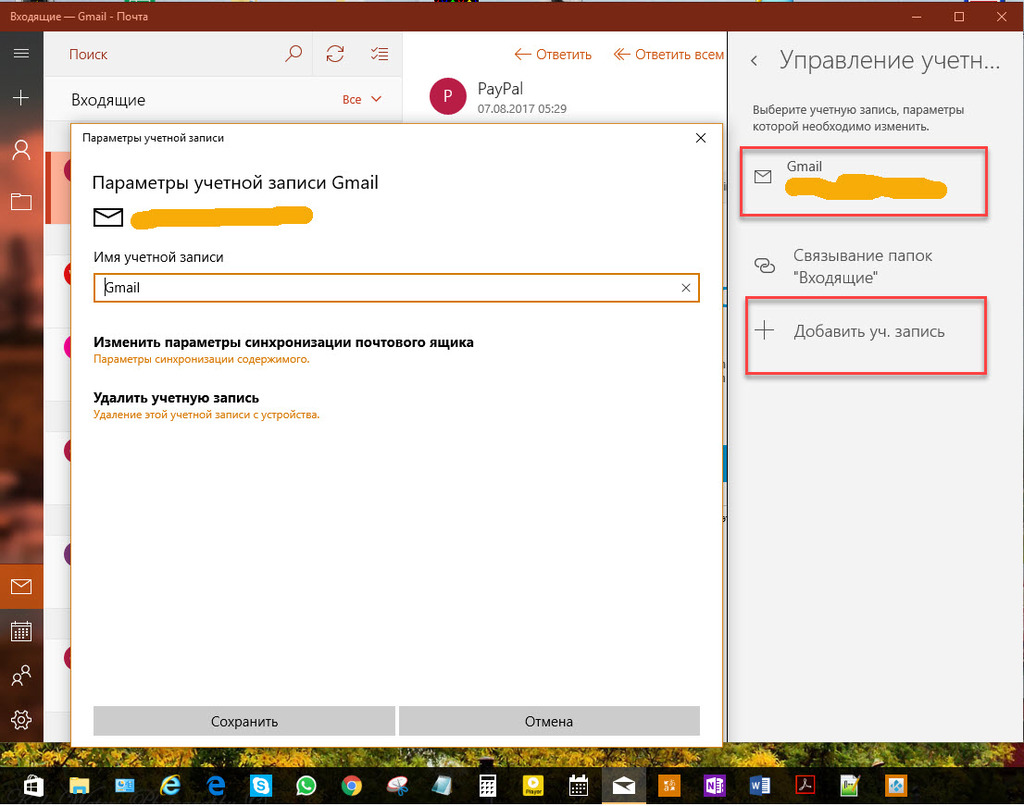The height and width of the screenshot is (806, 1024).
Task: Enter selection mode with checklist icon
Action: (379, 54)
